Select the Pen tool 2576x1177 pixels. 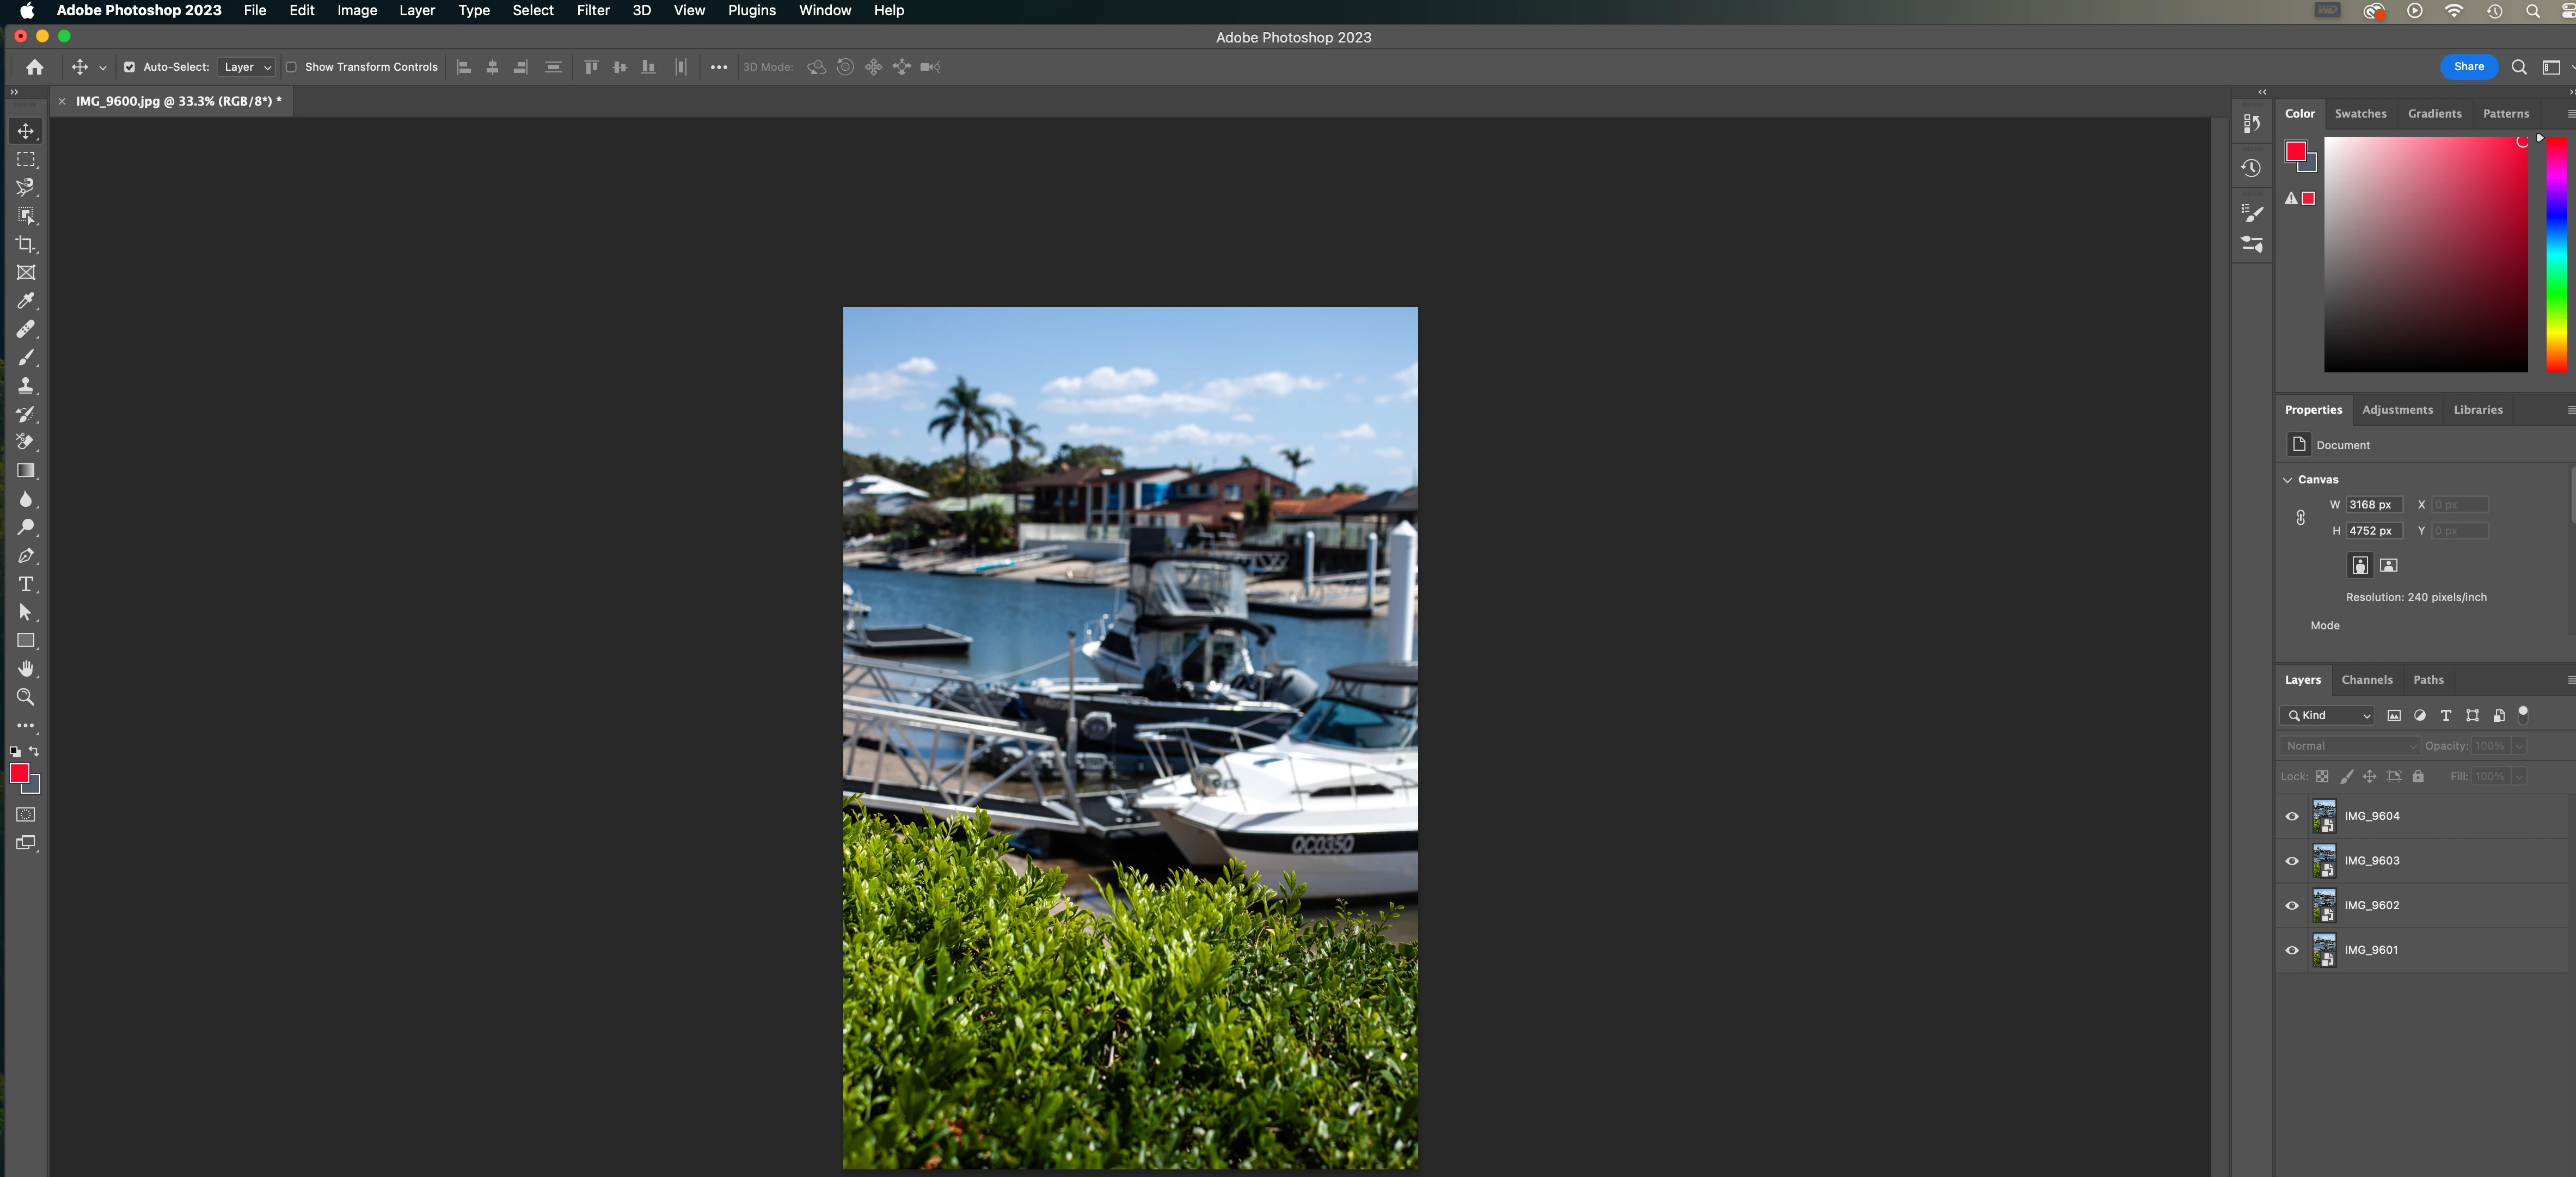[x=26, y=556]
